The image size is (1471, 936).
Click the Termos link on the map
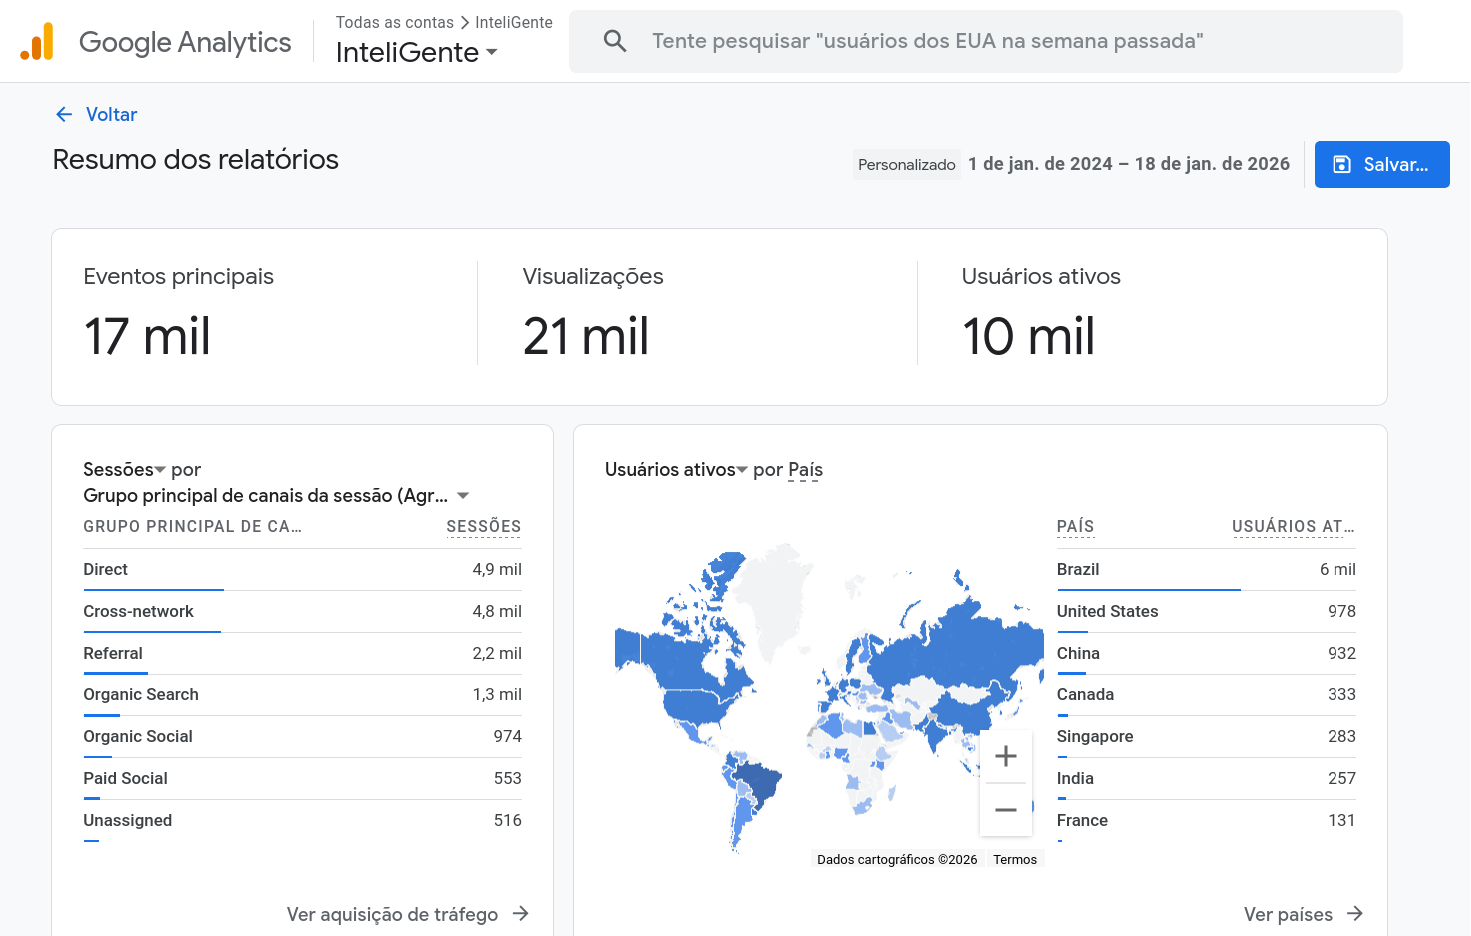(1014, 860)
